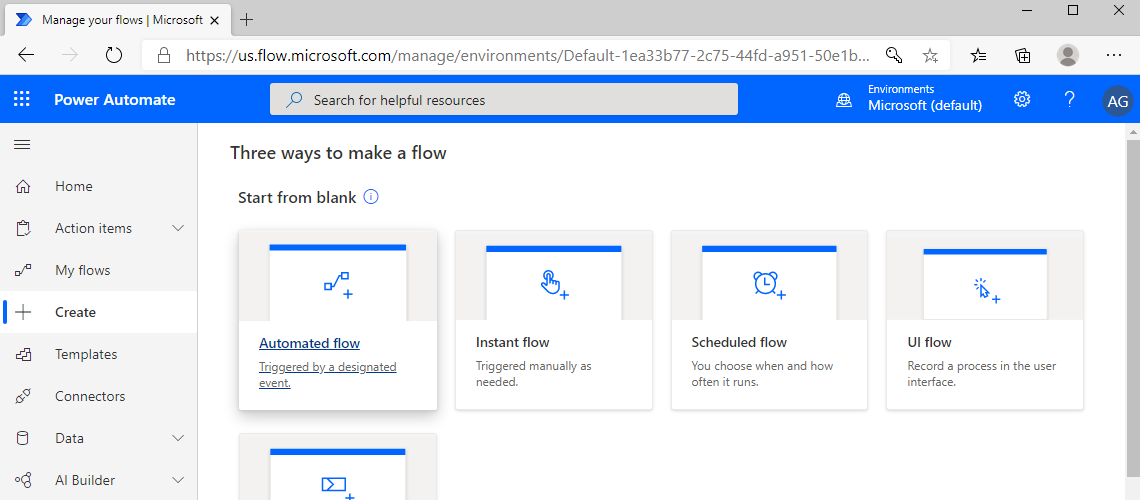Click the Search for helpful resources box
The height and width of the screenshot is (500, 1140).
504,100
